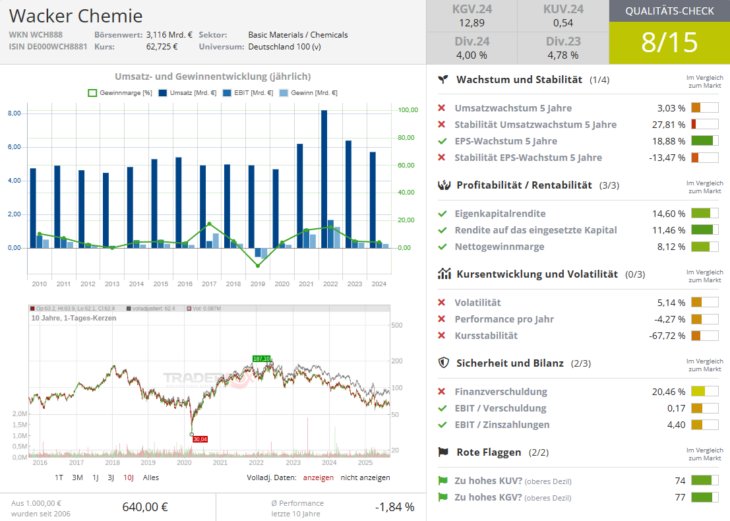The image size is (730, 521).
Task: Toggle the Gewinnmarge [%] legend entry
Action: click(120, 93)
